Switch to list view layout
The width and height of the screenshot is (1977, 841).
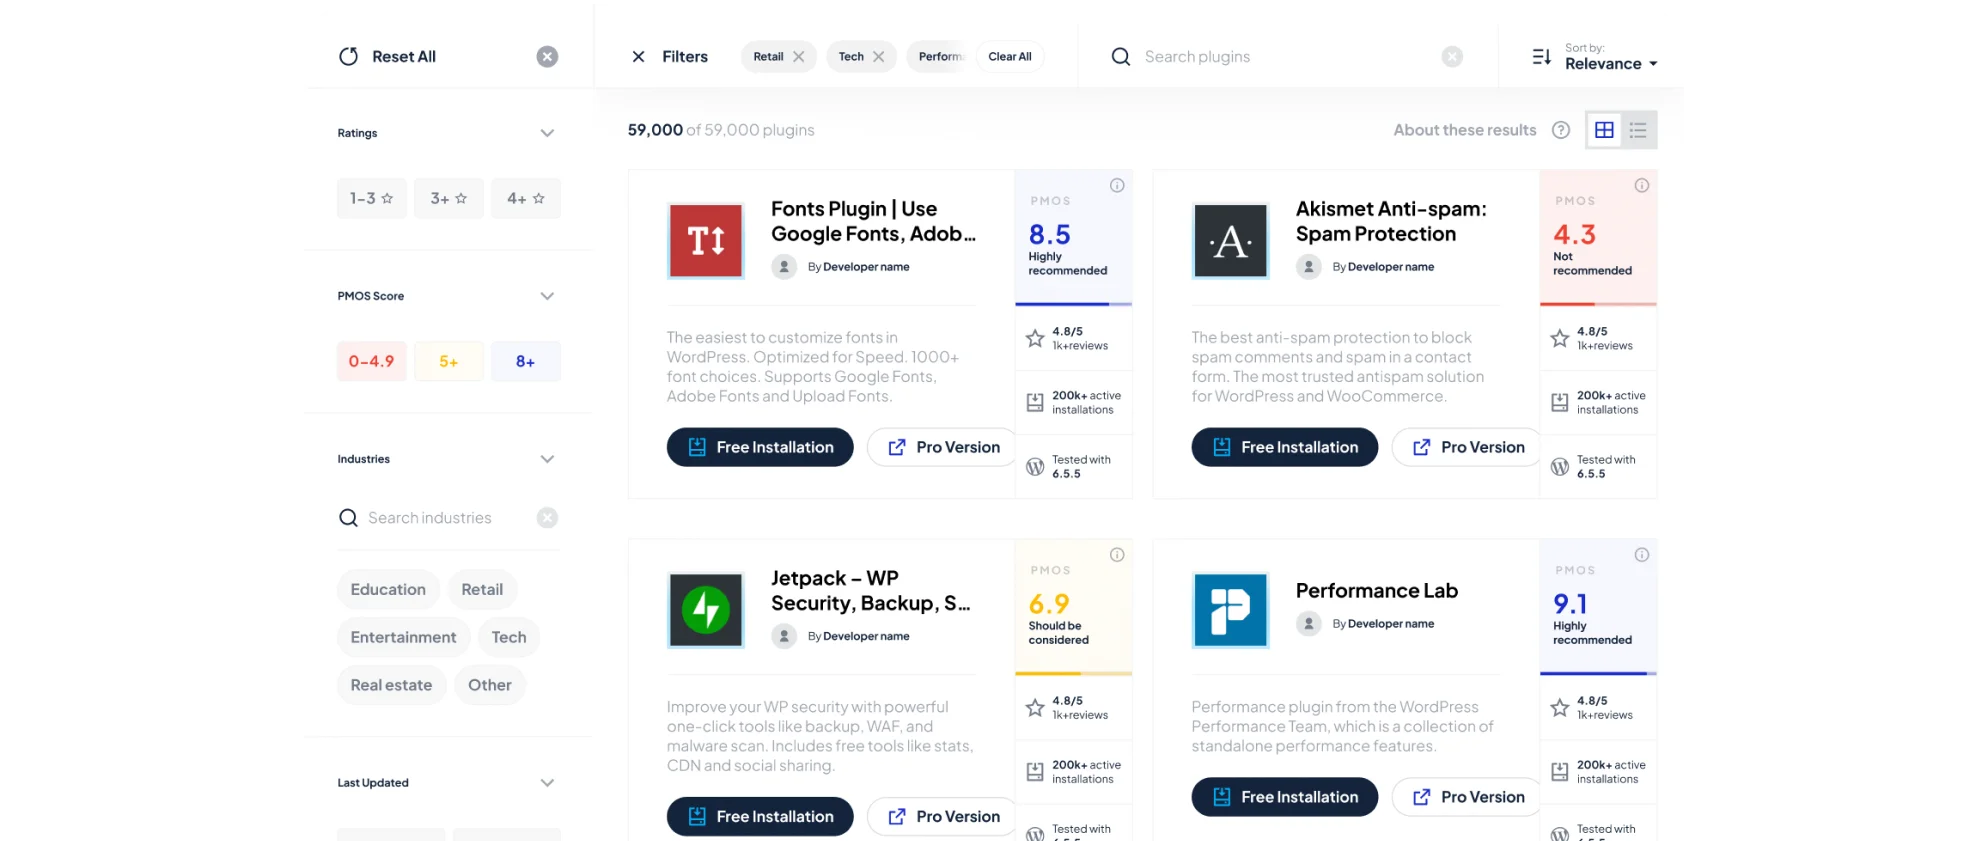pyautogui.click(x=1638, y=130)
